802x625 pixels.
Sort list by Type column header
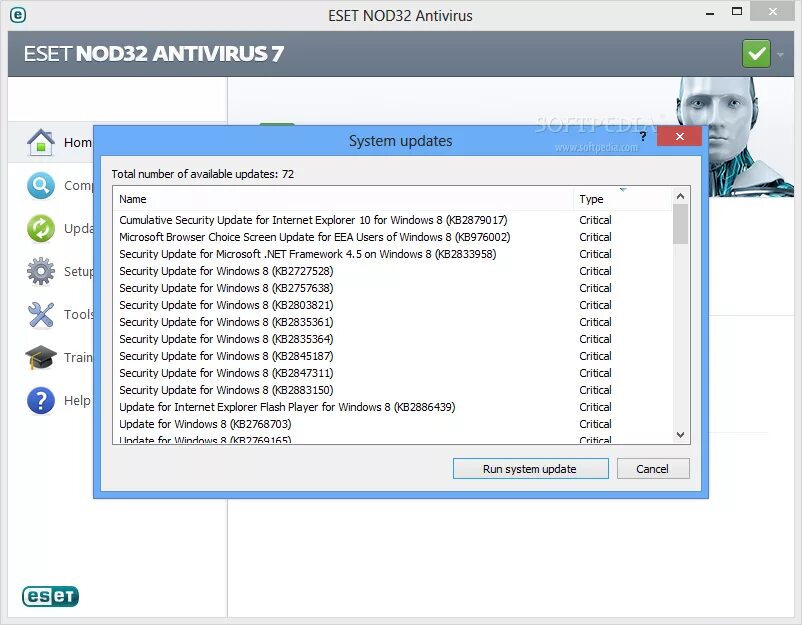(x=622, y=198)
